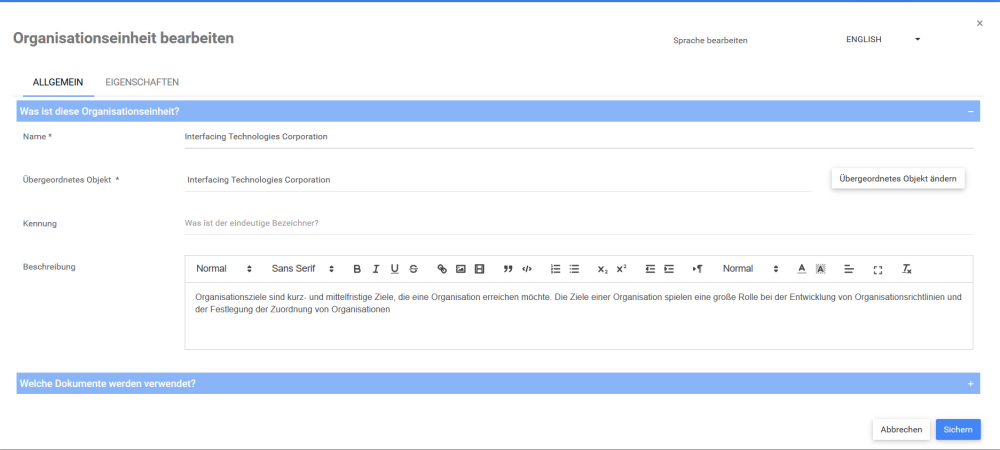The width and height of the screenshot is (1000, 450).
Task: Click the 'Kennung' field label
Action: [x=40, y=224]
